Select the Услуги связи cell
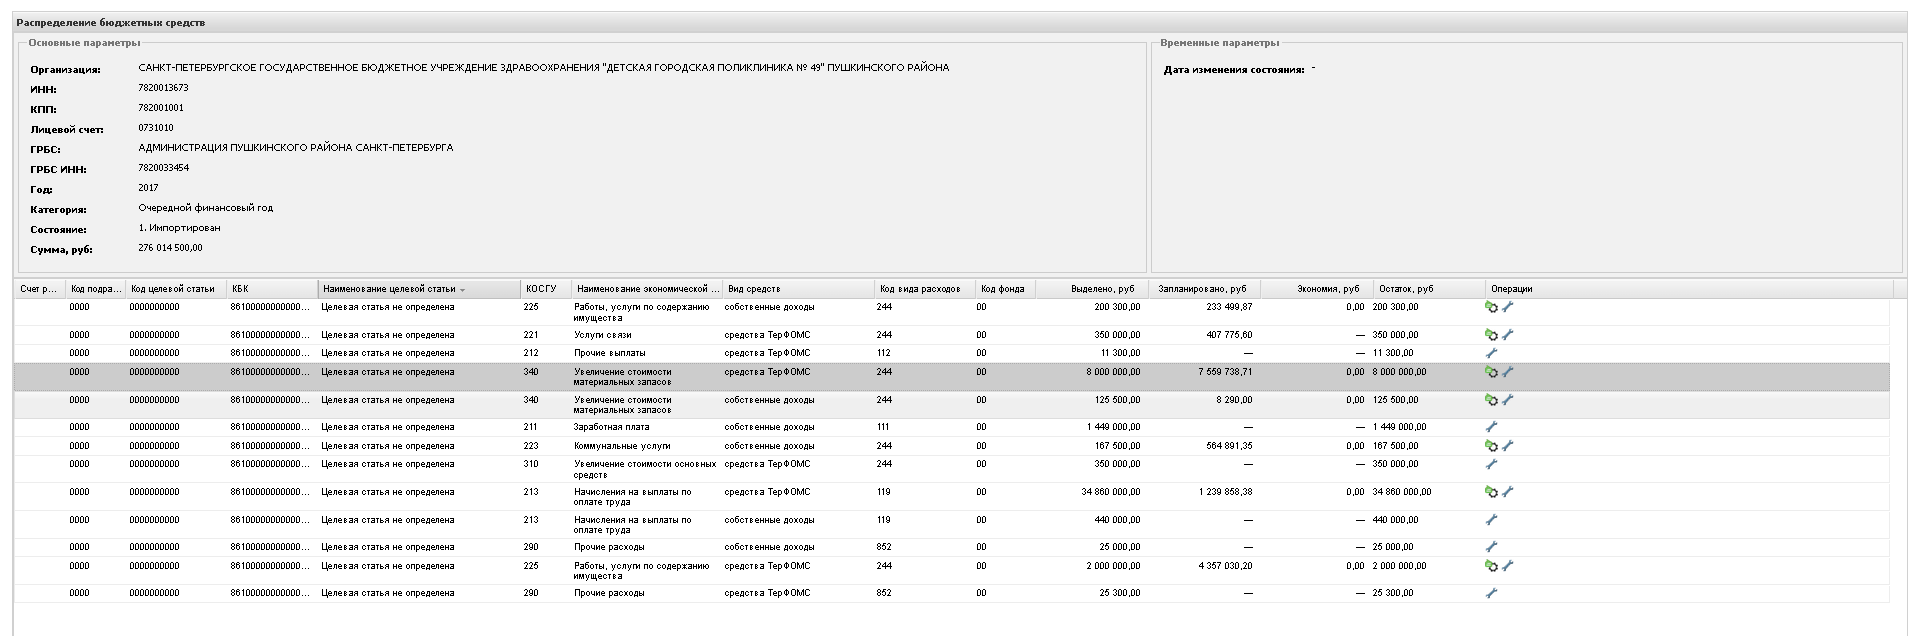Screen dimensions: 1920x636 point(603,335)
